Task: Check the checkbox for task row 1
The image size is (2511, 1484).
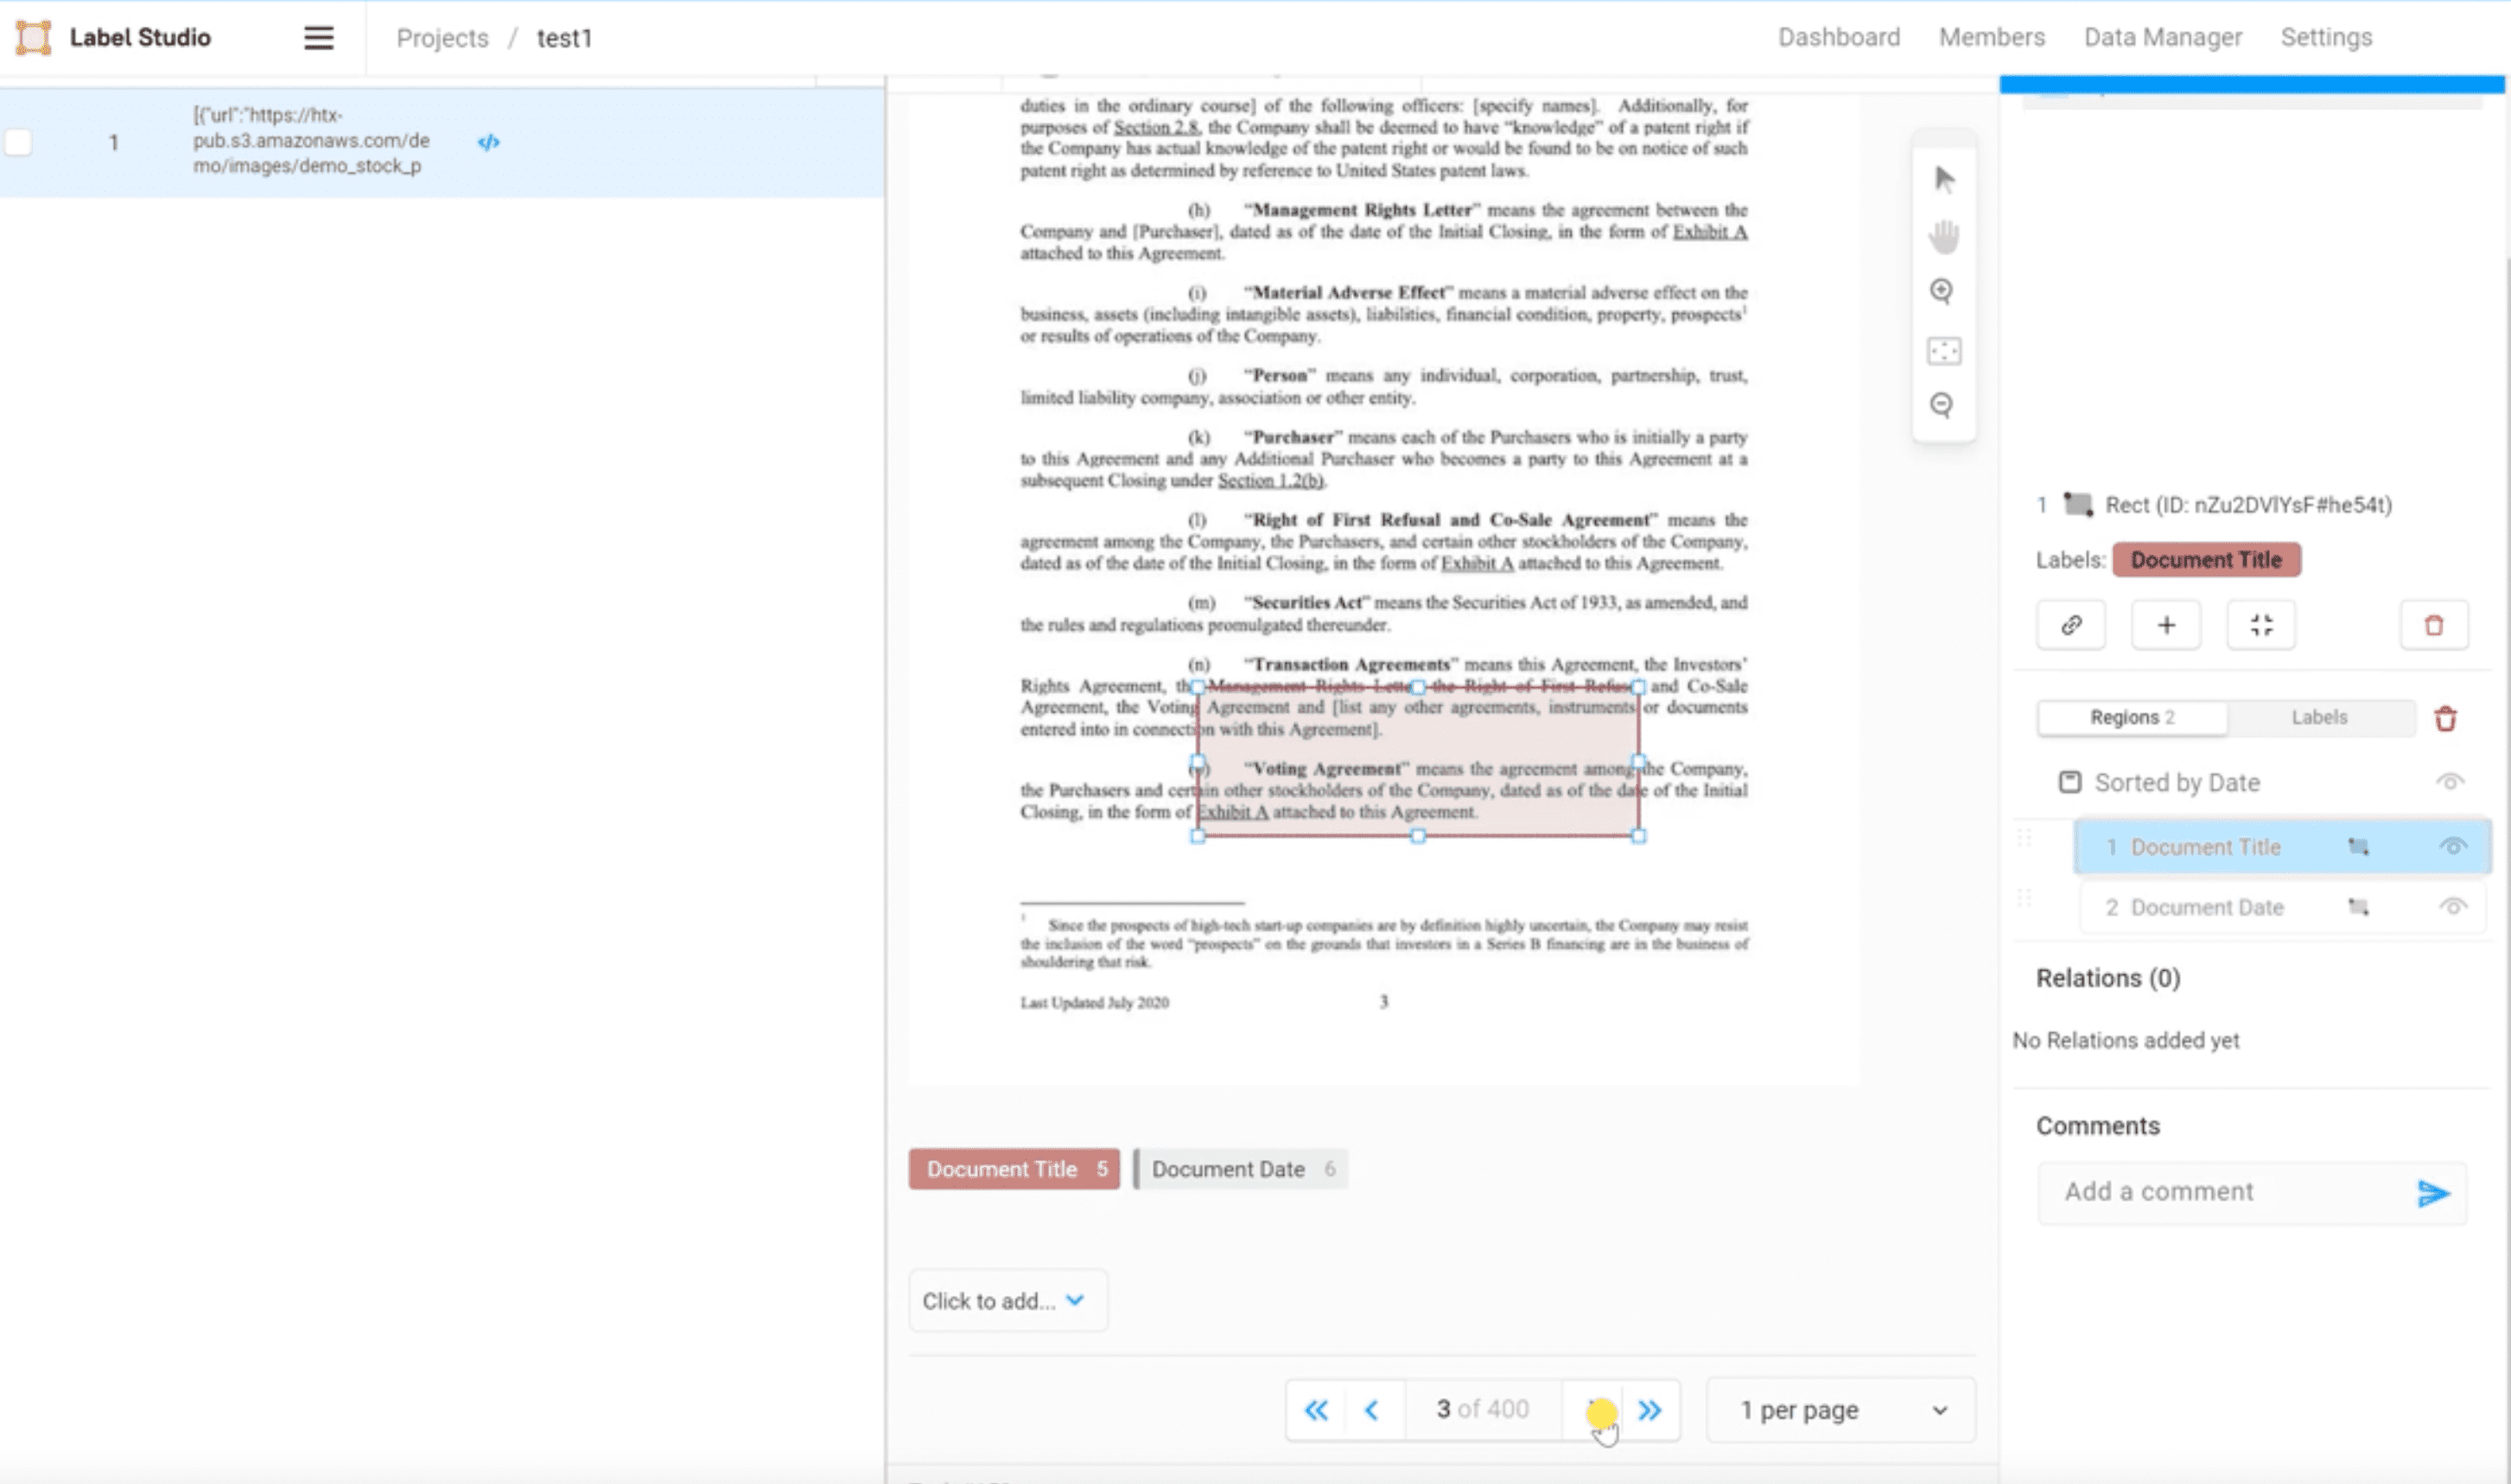Action: click(x=18, y=142)
